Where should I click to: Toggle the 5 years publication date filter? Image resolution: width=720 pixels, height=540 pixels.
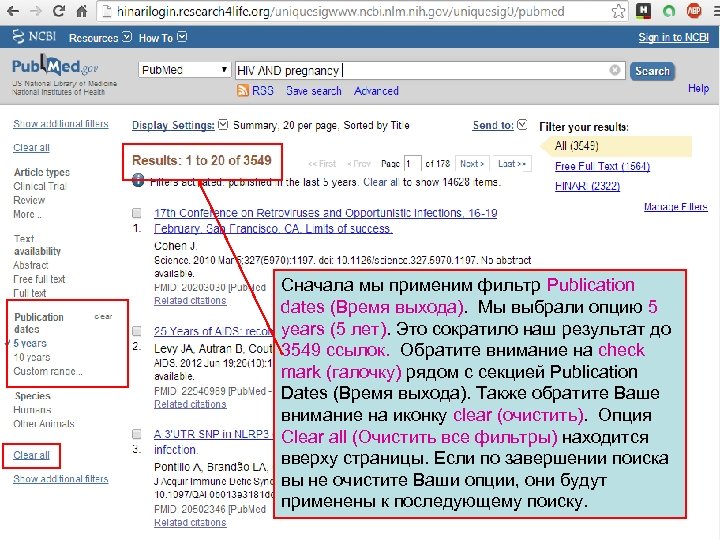pyautogui.click(x=30, y=343)
